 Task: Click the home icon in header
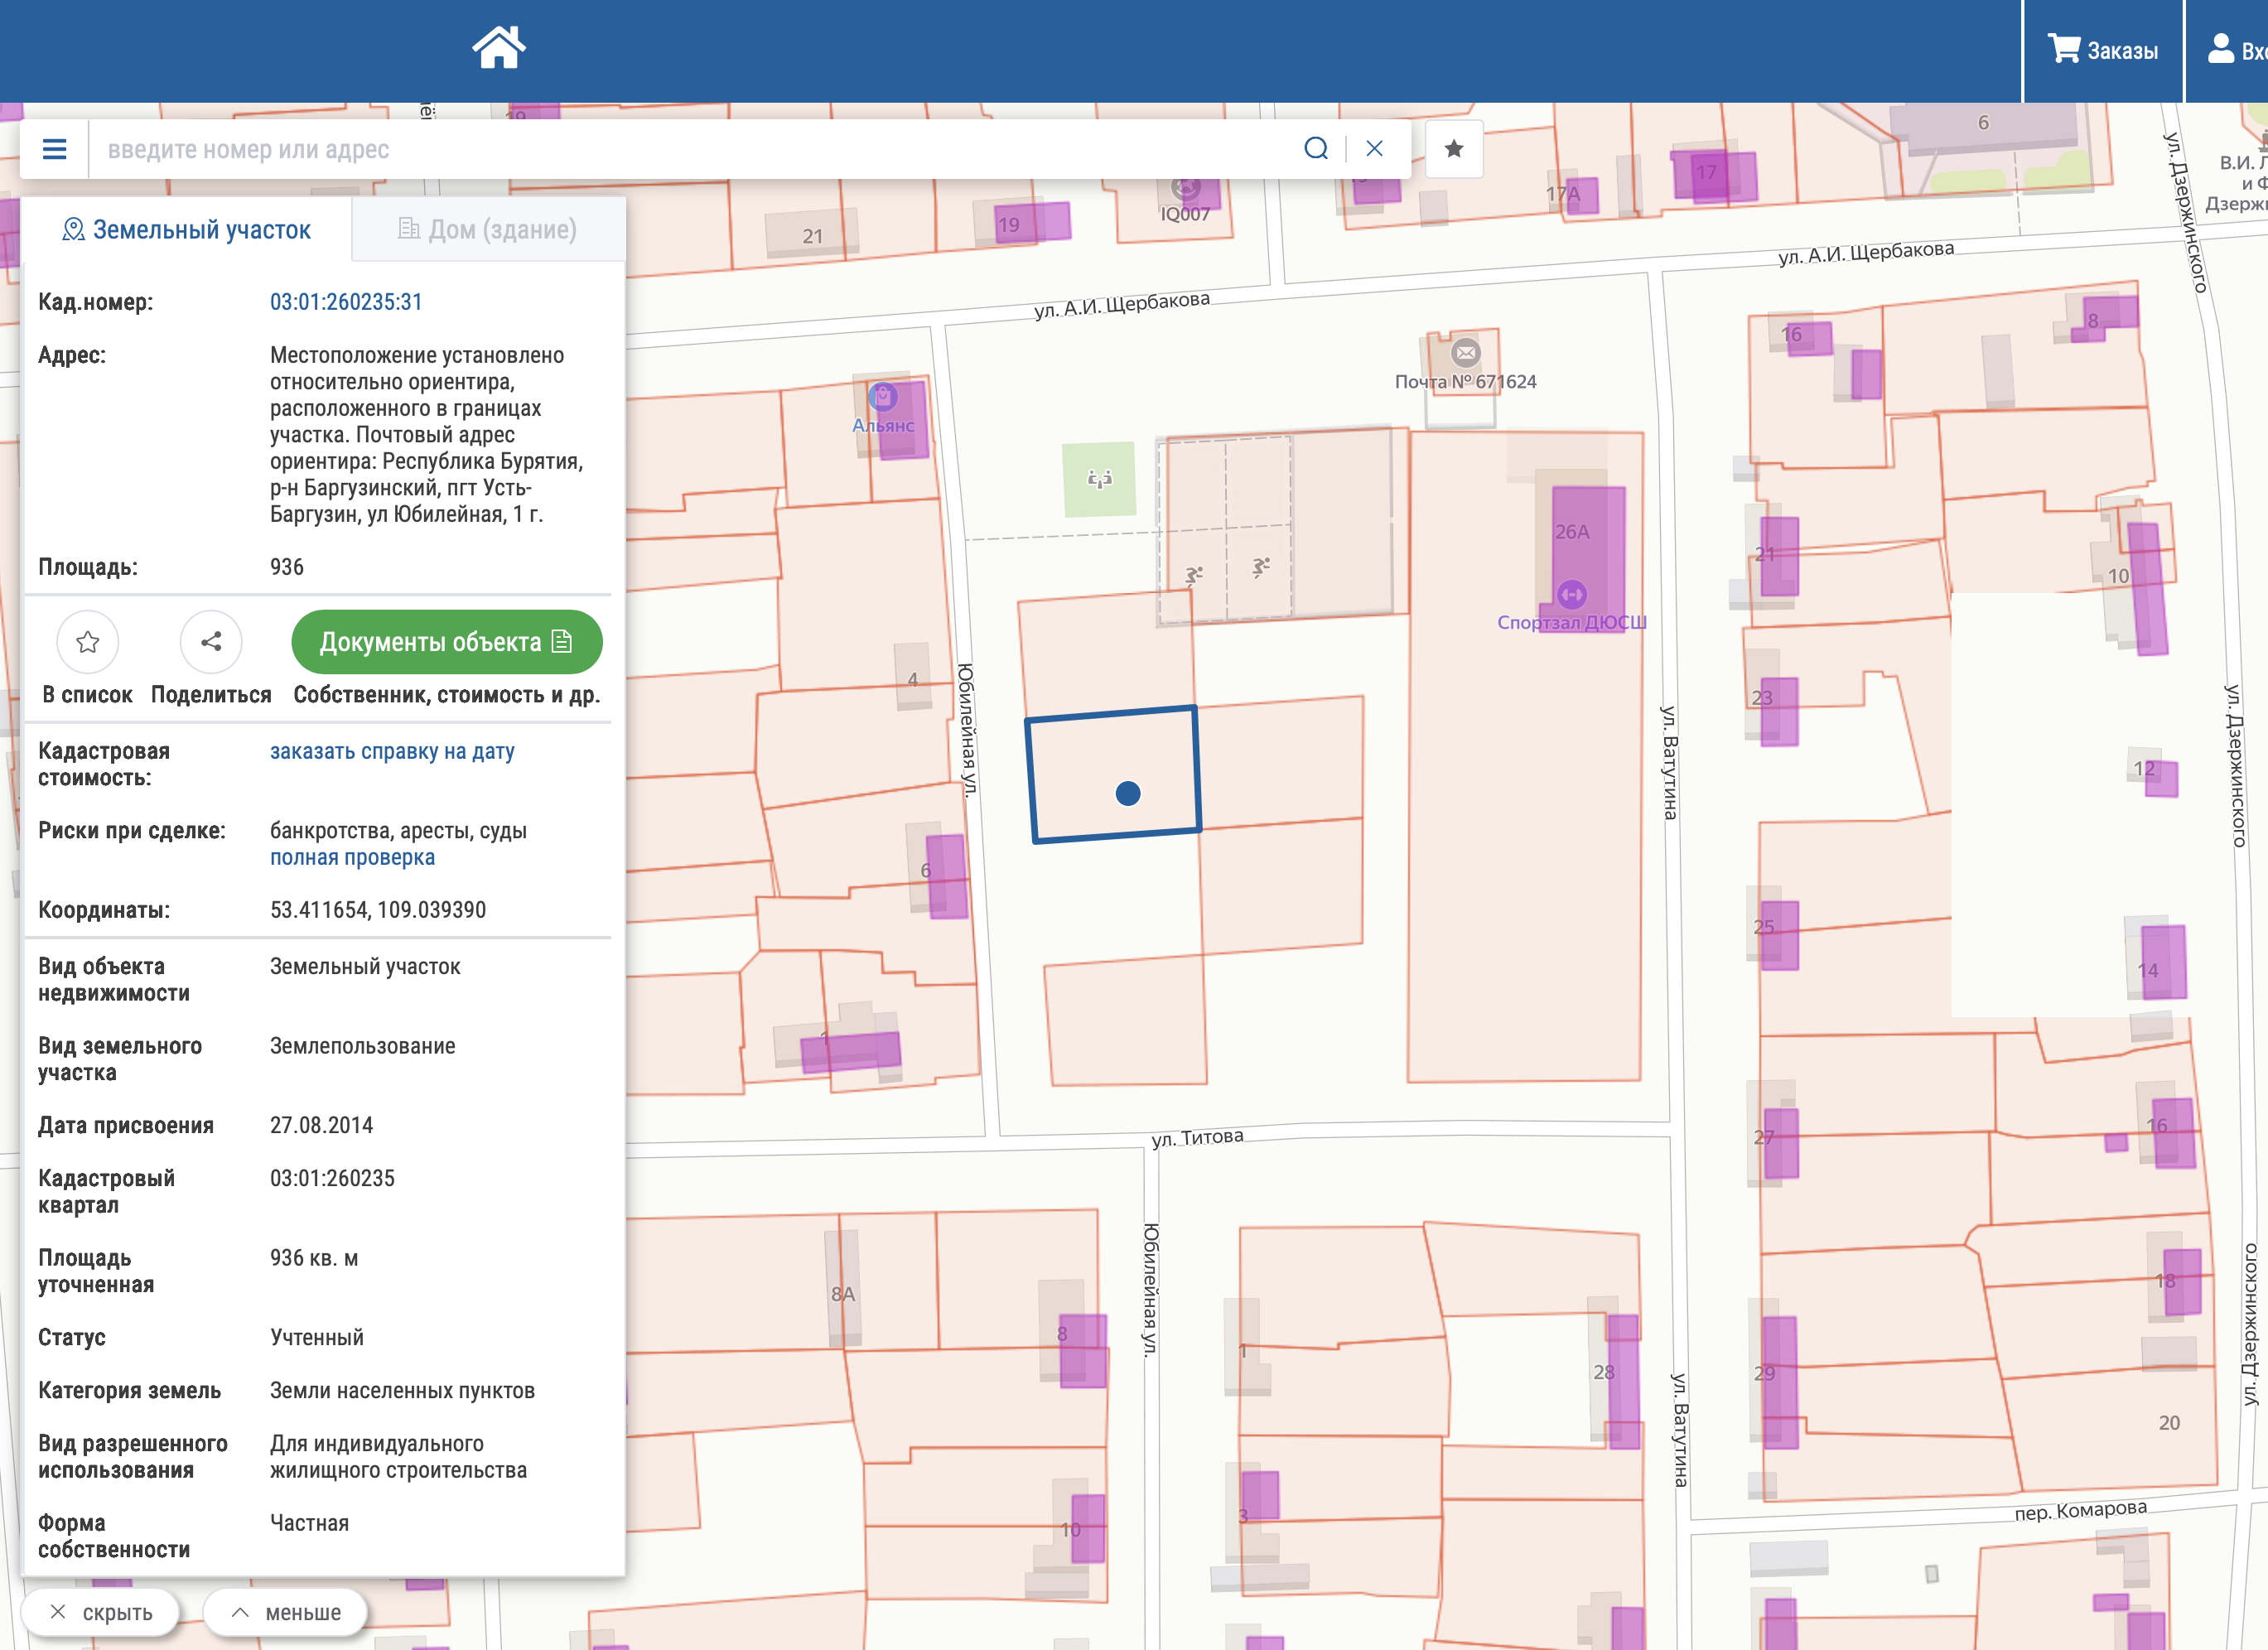tap(498, 48)
